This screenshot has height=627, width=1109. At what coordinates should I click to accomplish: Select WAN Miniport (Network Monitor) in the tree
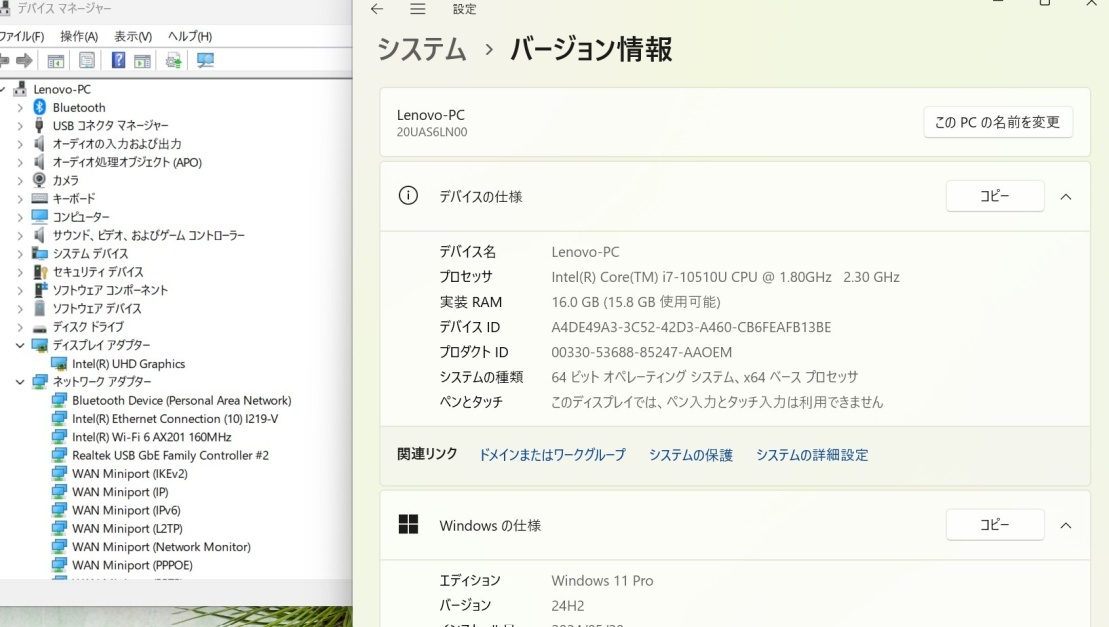(x=161, y=547)
